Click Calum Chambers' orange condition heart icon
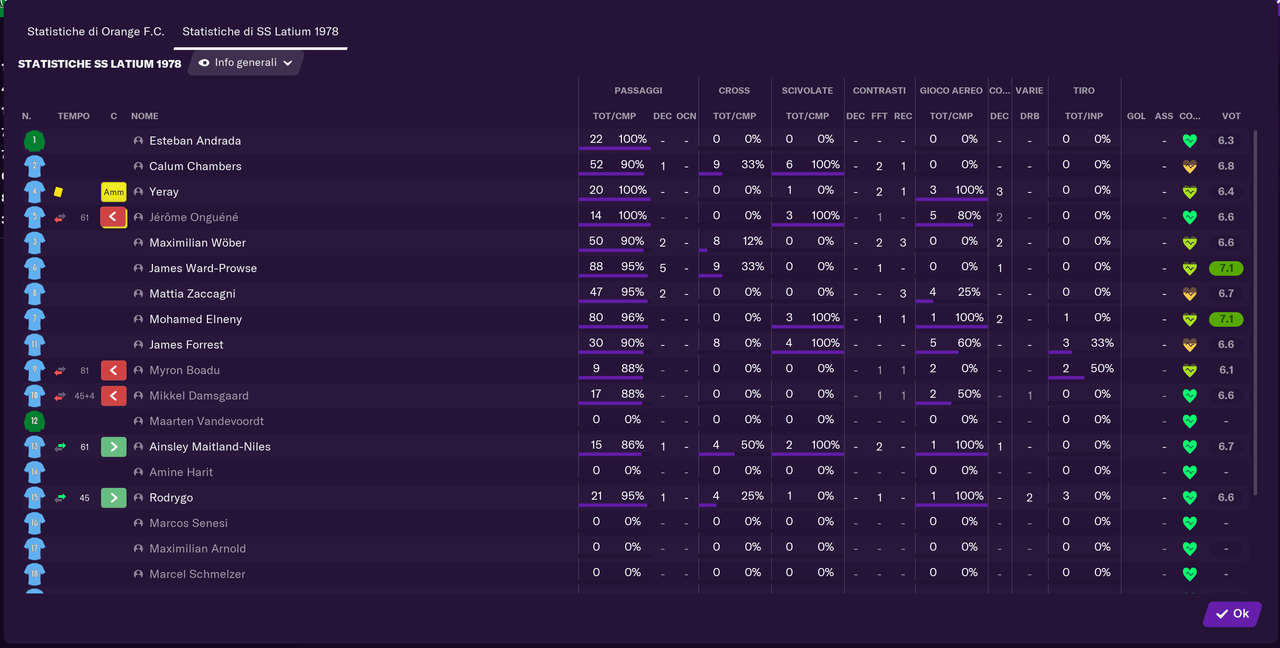 (1189, 167)
